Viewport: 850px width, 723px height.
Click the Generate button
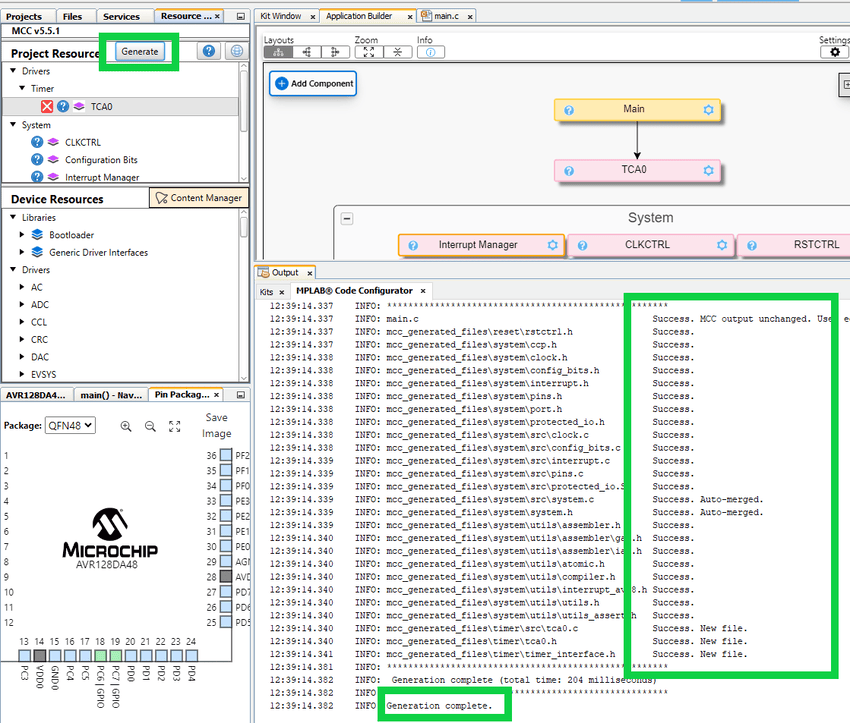click(x=139, y=51)
